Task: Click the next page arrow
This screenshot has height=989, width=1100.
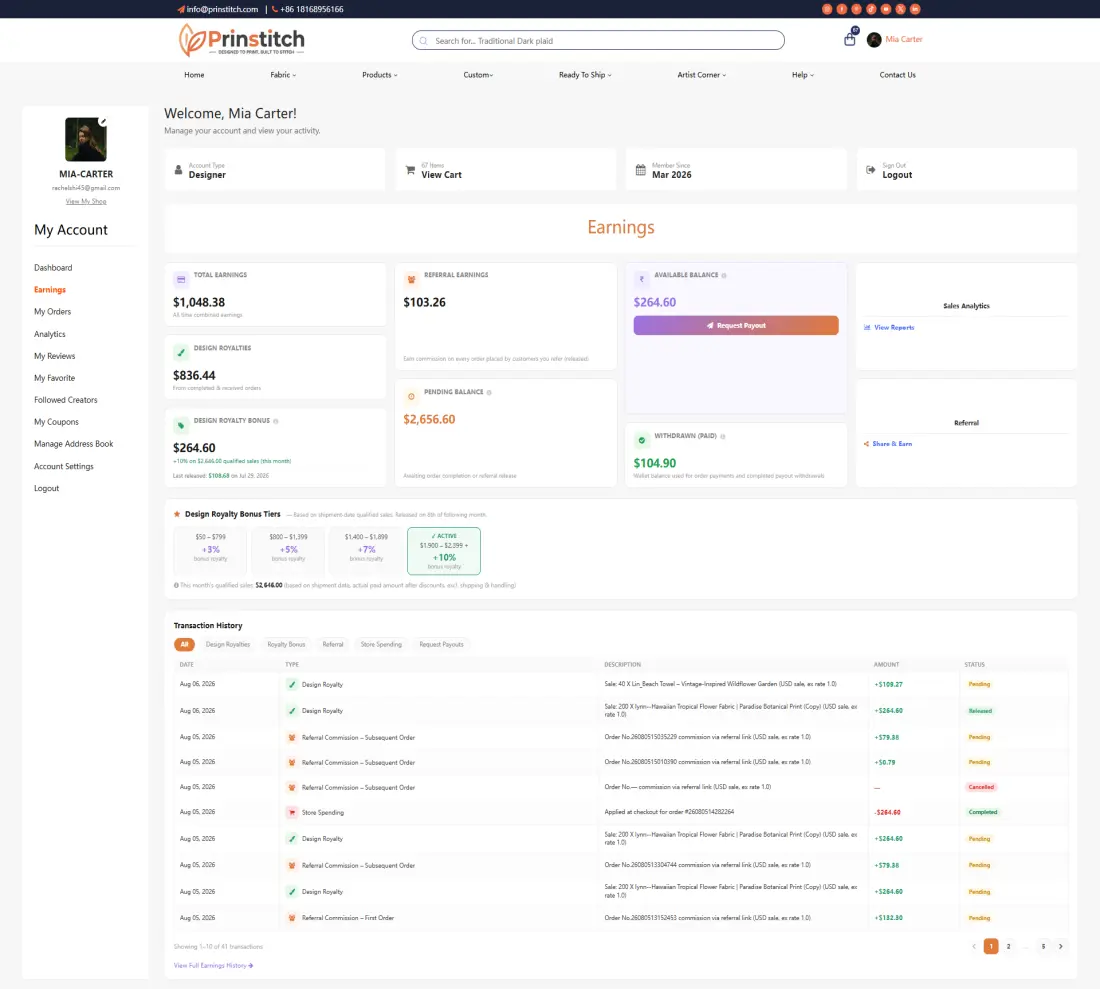Action: click(x=1061, y=947)
